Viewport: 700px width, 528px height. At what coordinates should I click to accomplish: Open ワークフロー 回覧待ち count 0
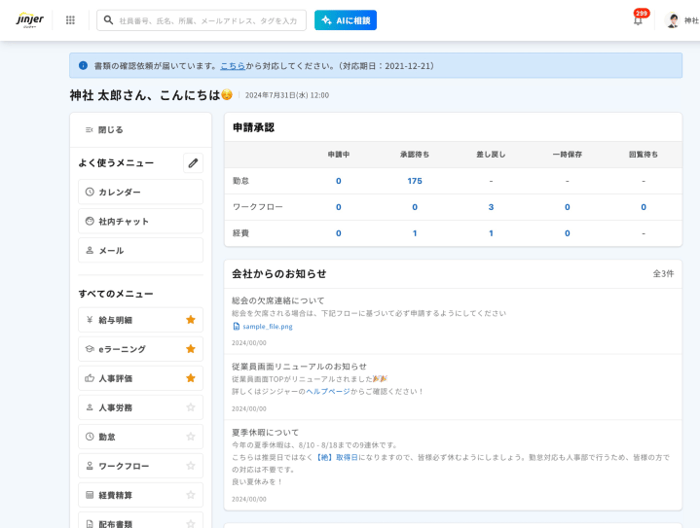643,207
